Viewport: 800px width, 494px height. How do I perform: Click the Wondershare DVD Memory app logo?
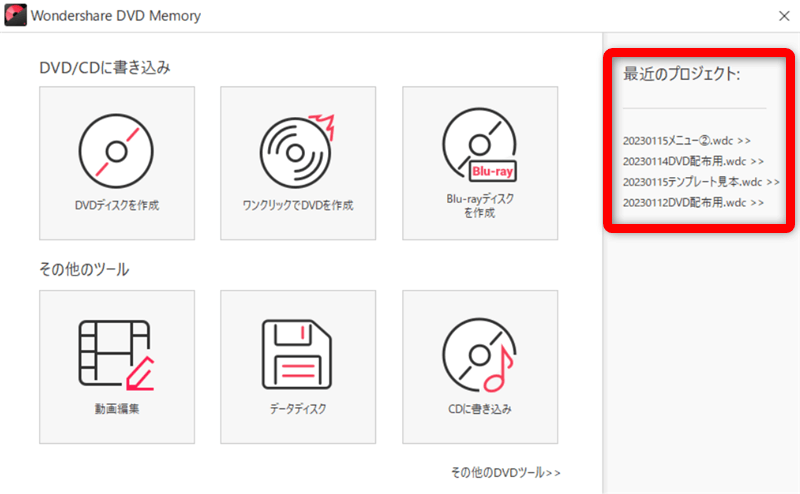(15, 15)
